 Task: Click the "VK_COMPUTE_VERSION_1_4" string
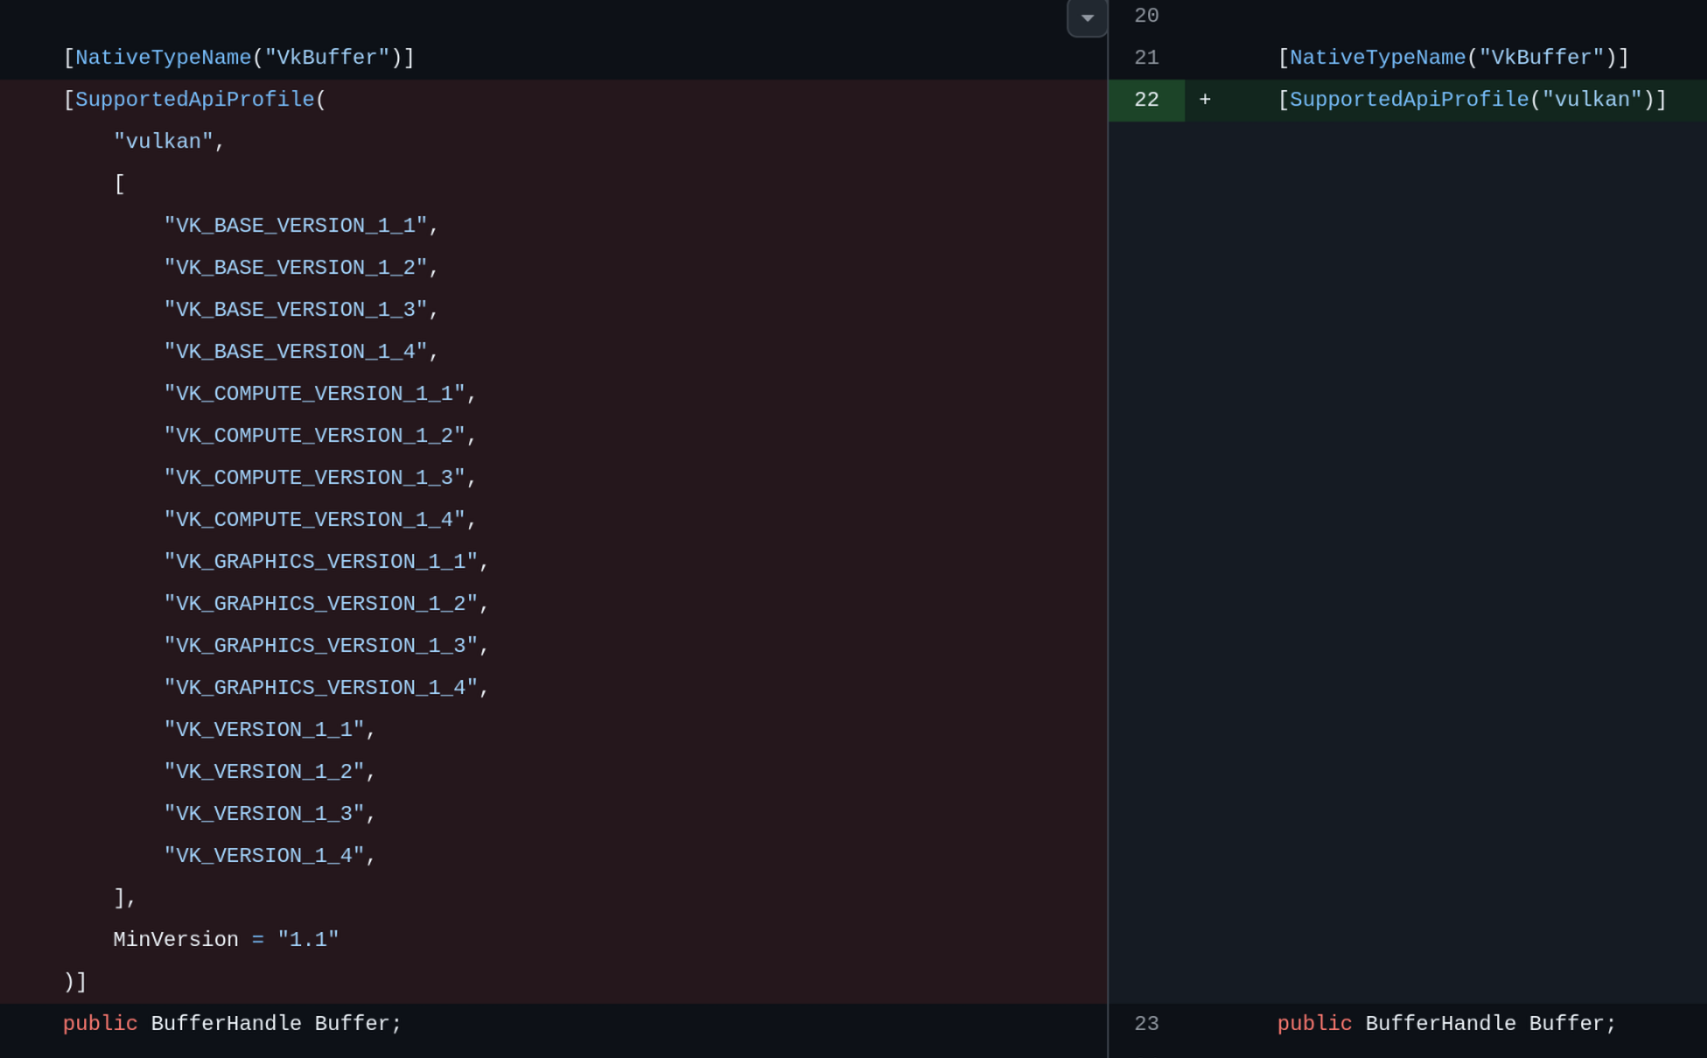click(x=315, y=520)
